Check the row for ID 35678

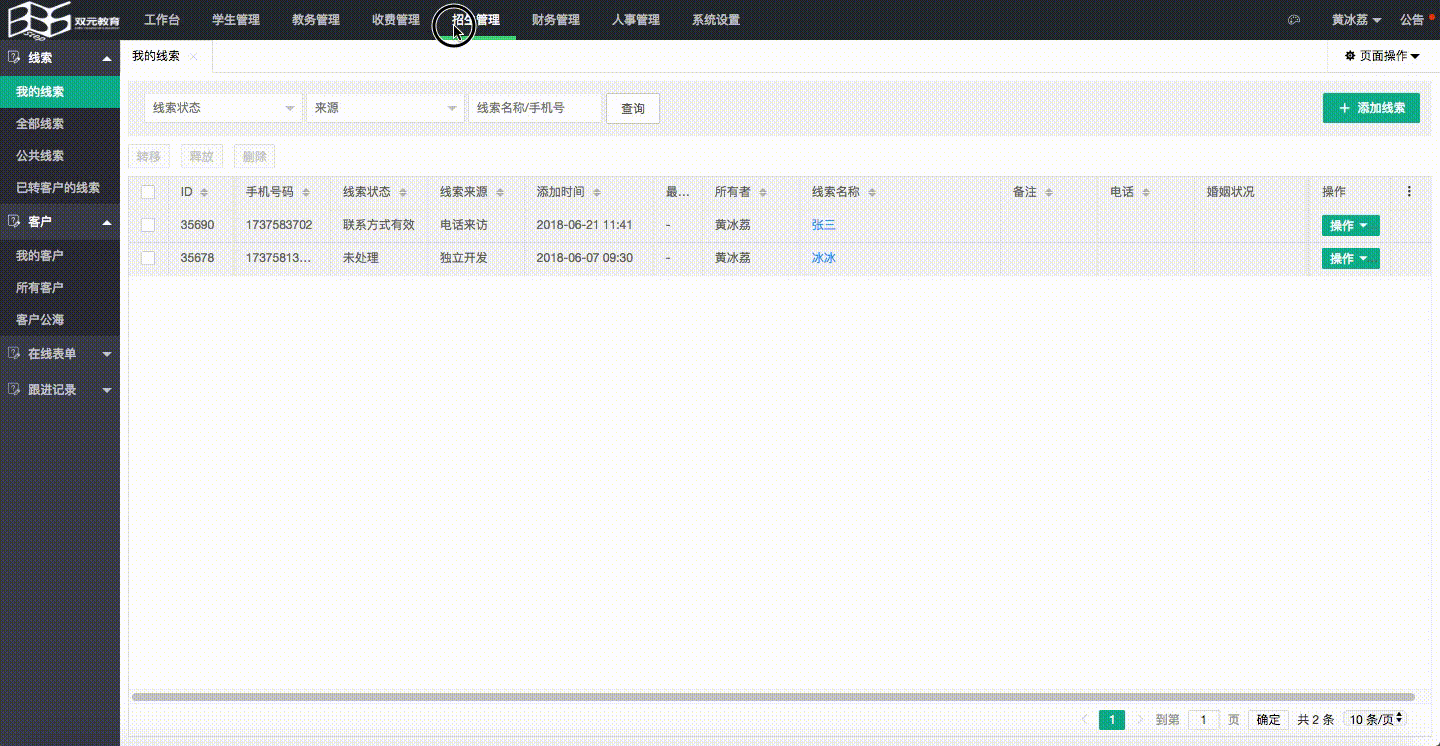pos(148,258)
